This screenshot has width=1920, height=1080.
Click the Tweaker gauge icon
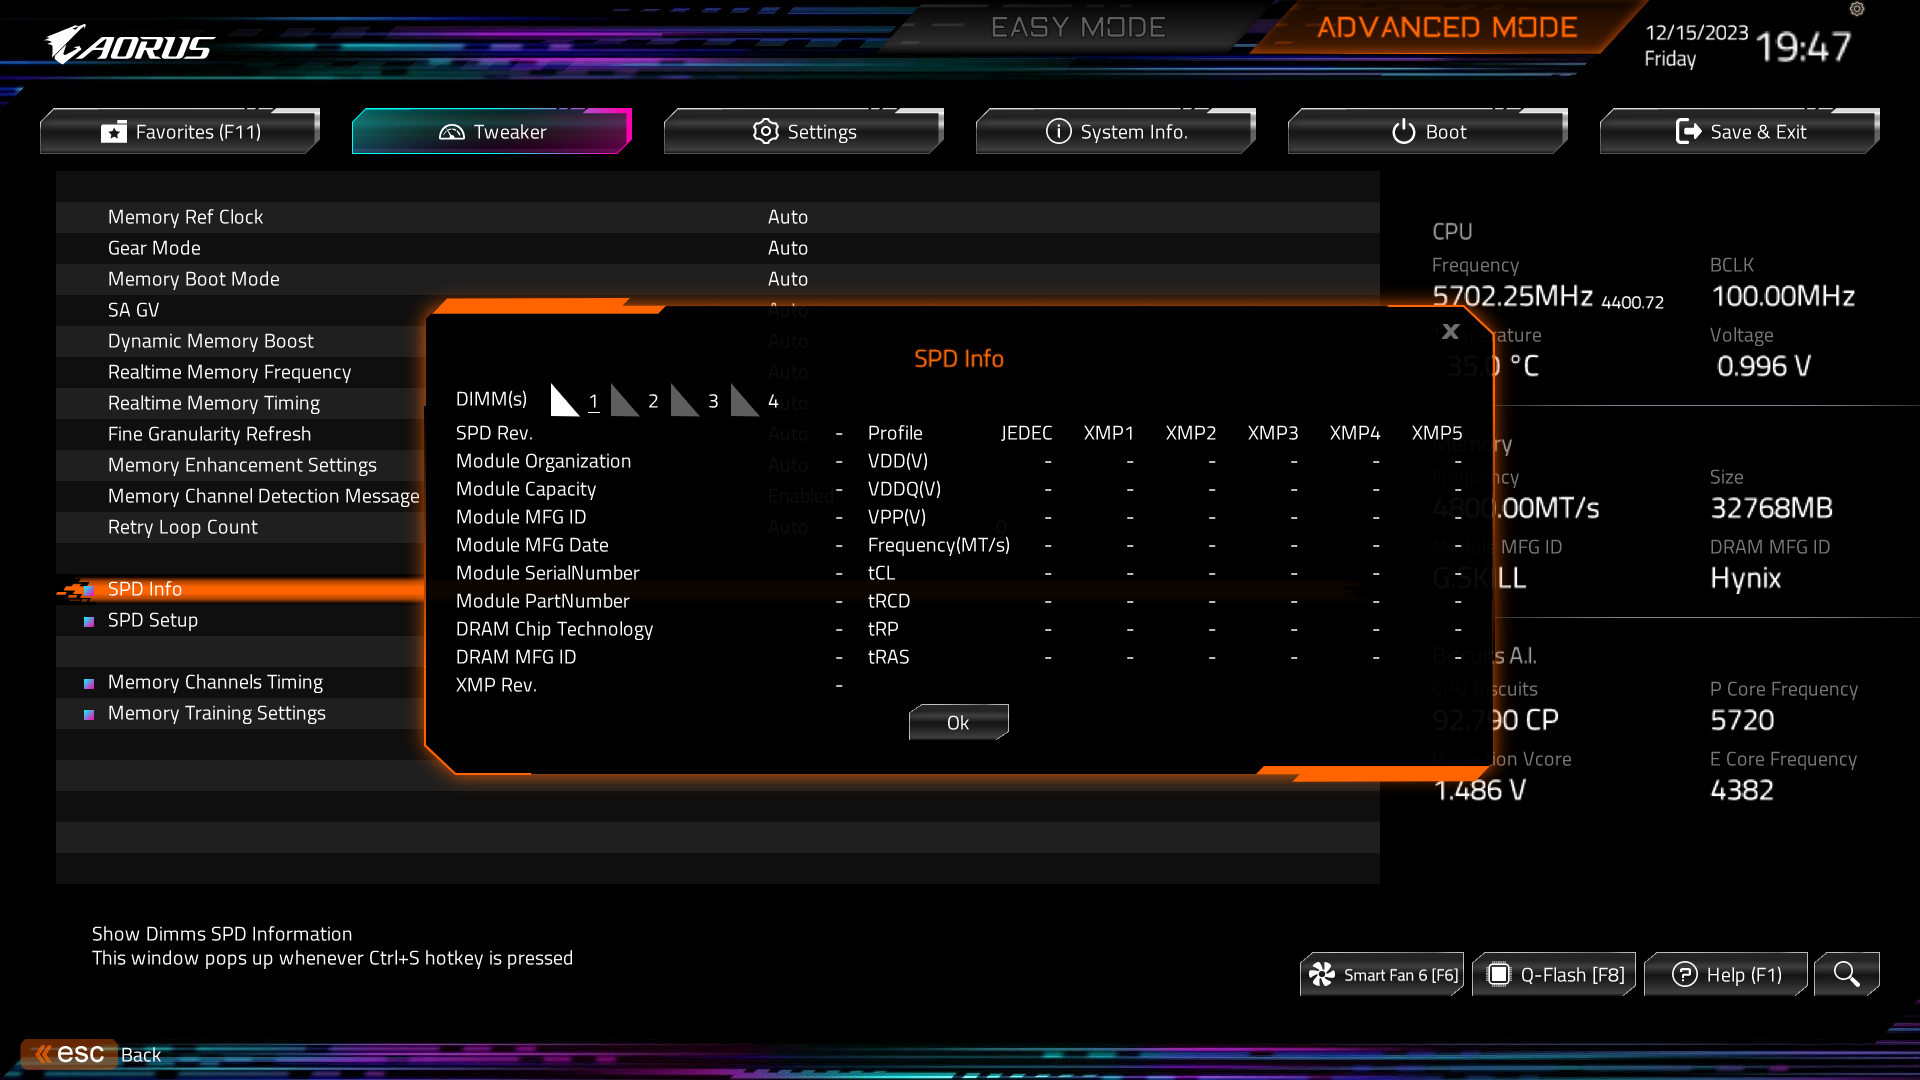452,132
